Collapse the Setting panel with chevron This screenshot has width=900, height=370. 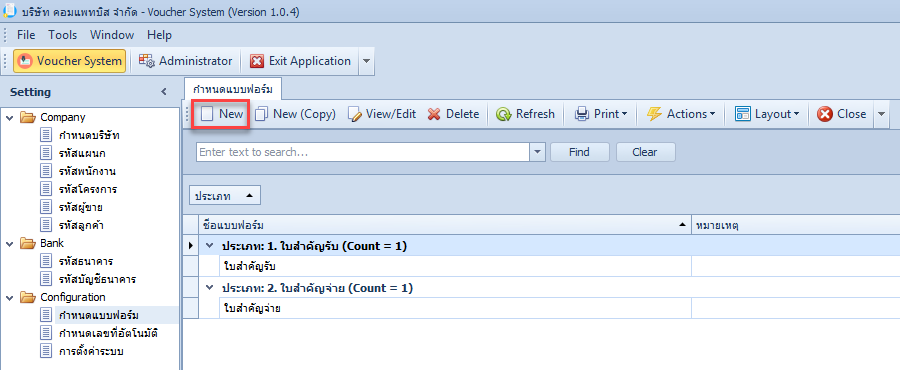coord(164,92)
